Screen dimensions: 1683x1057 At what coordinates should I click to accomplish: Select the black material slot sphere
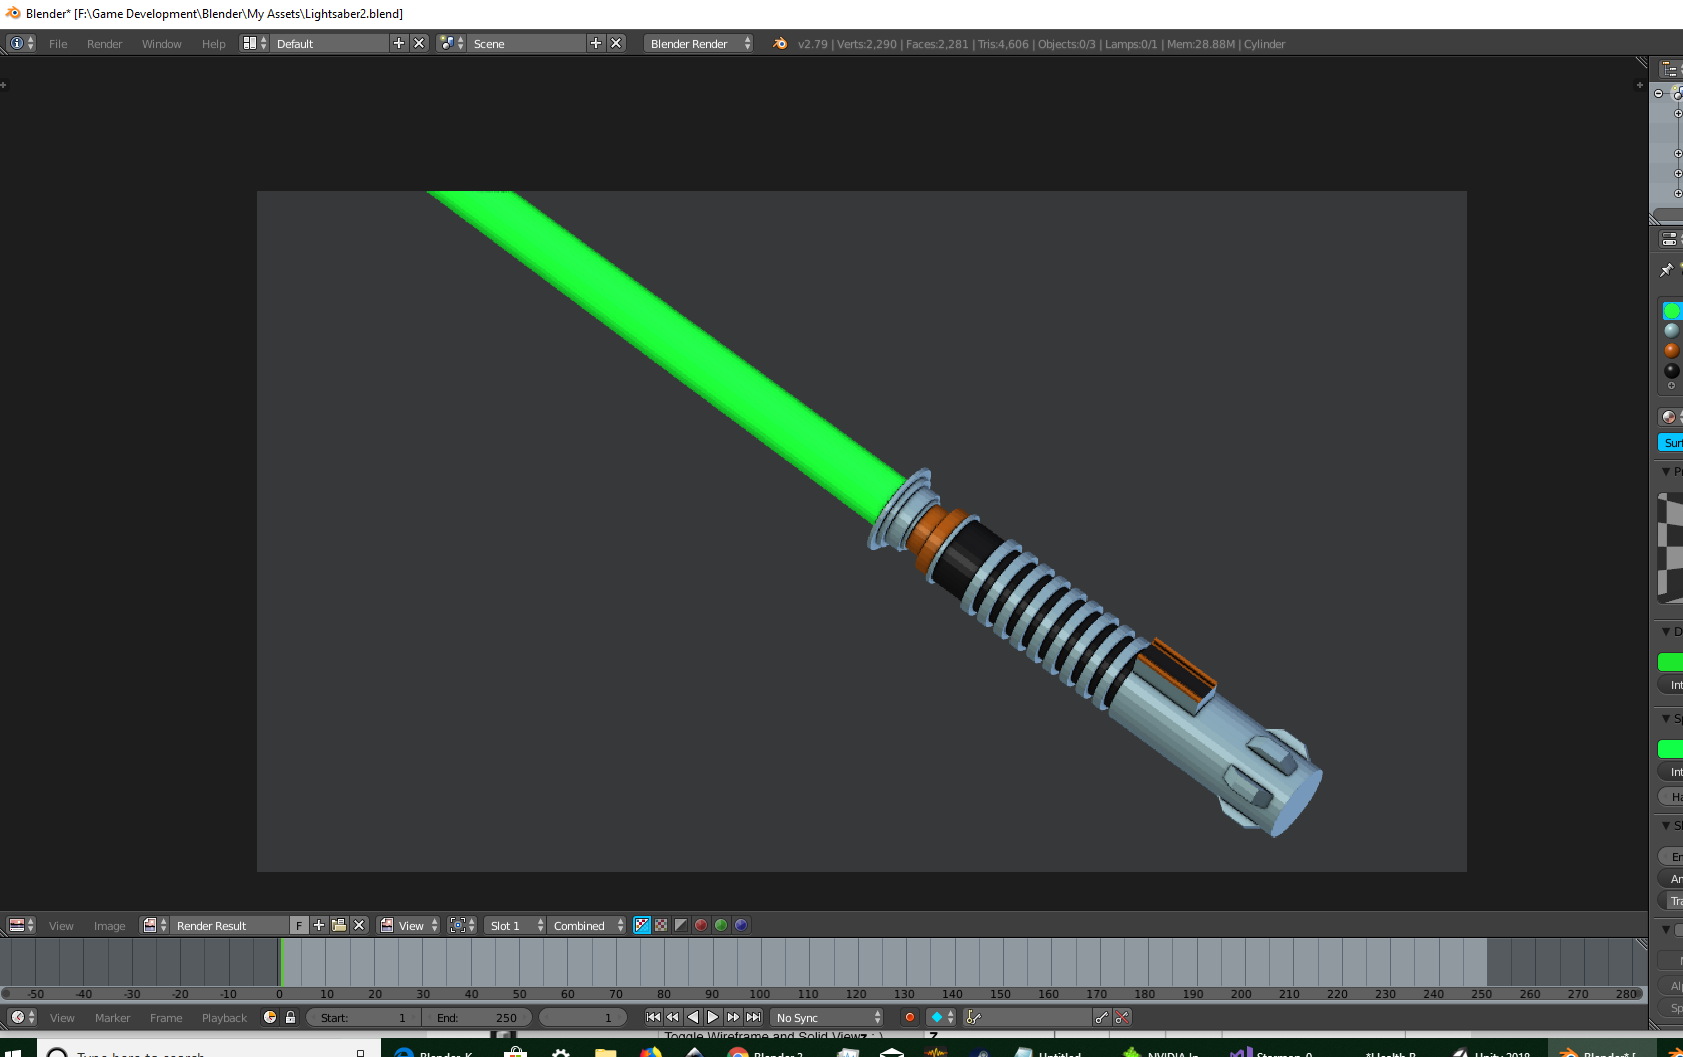click(1672, 371)
